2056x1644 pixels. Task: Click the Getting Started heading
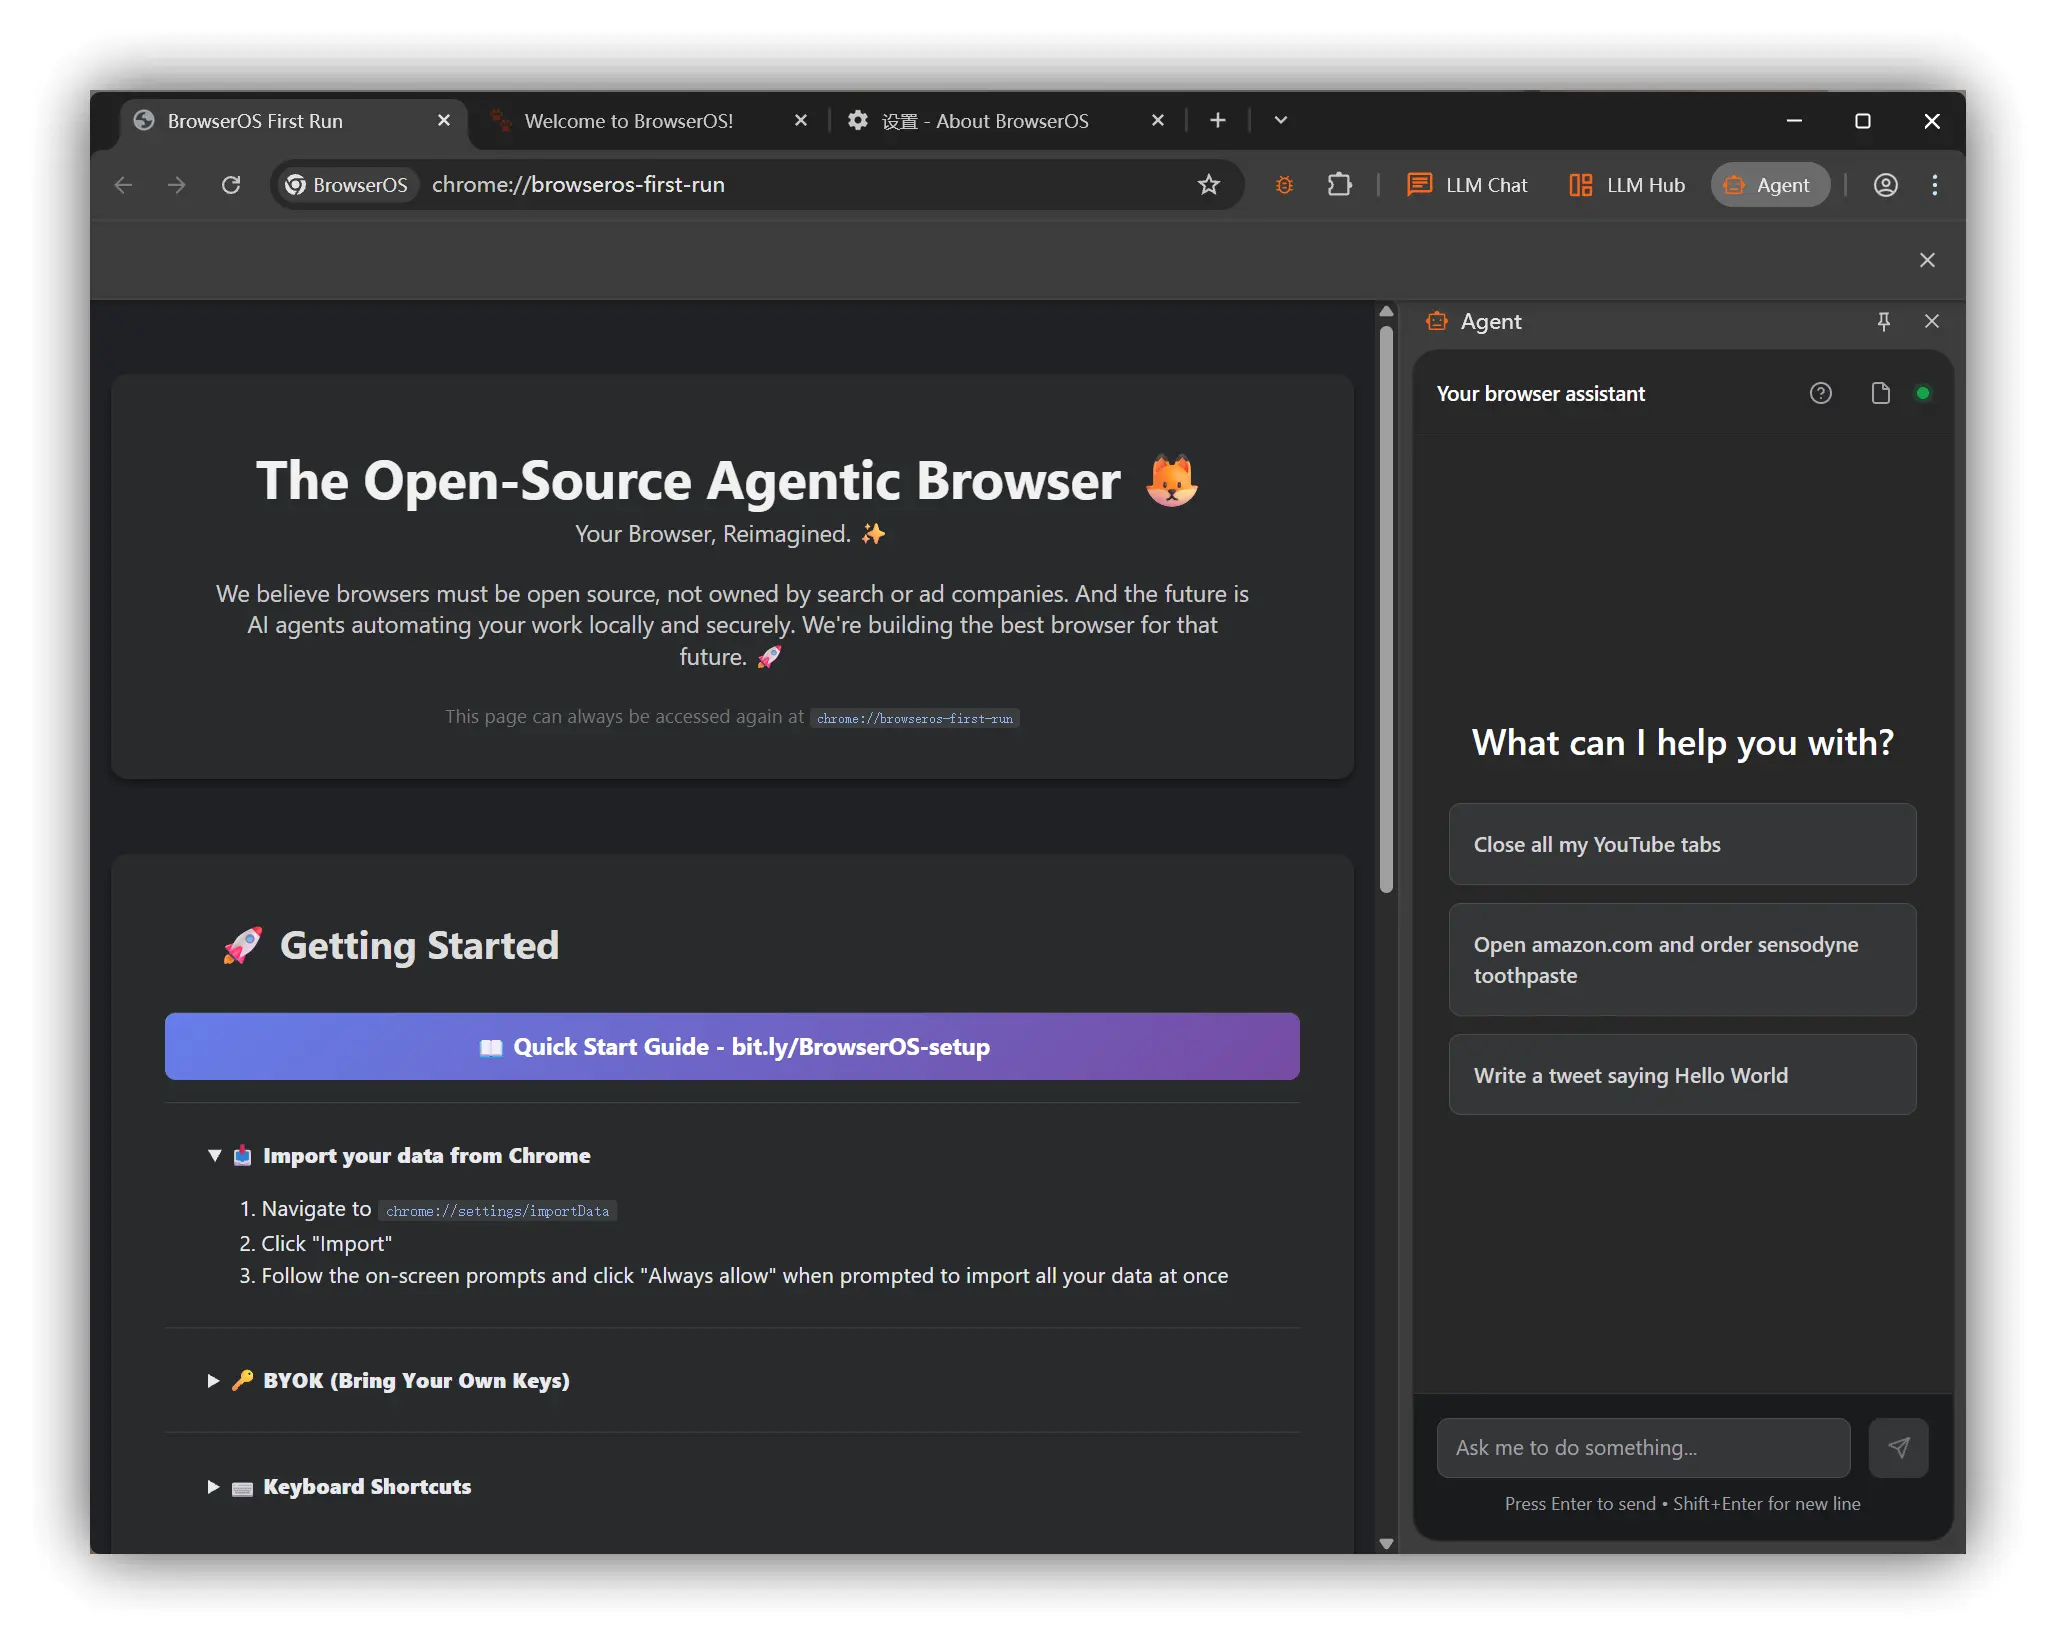[x=419, y=945]
